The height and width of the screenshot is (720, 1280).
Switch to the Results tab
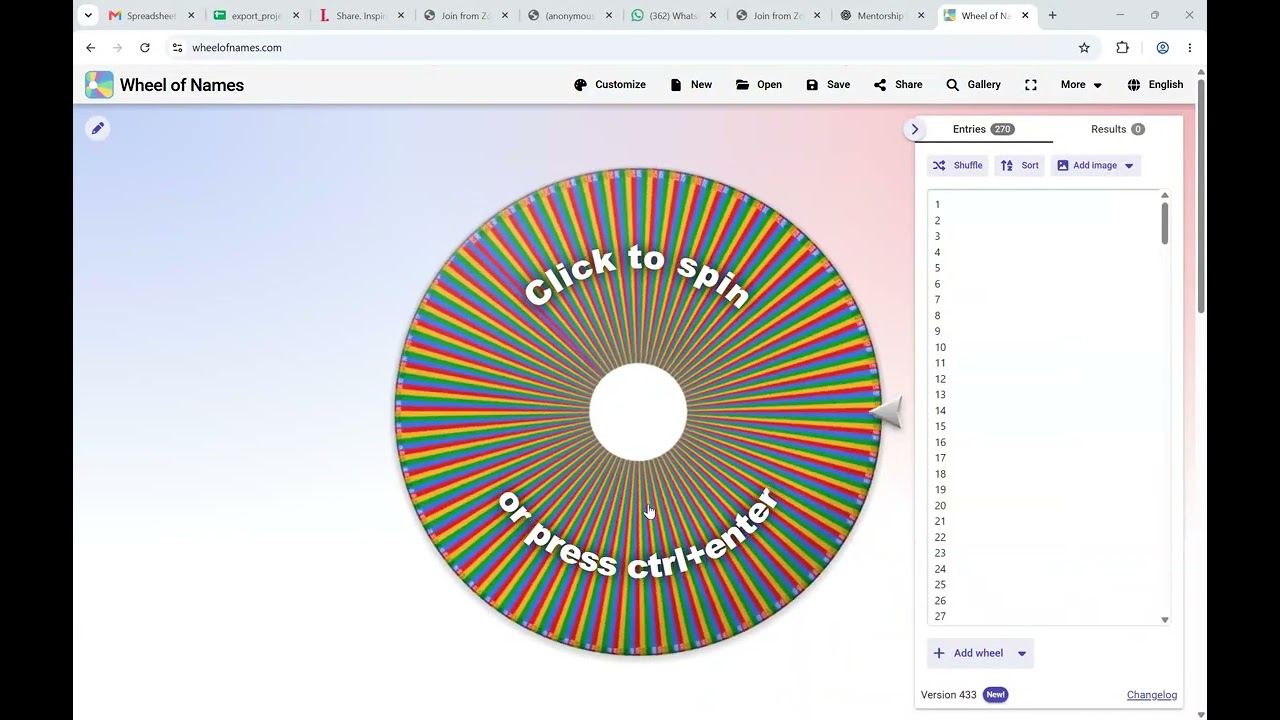point(1117,129)
